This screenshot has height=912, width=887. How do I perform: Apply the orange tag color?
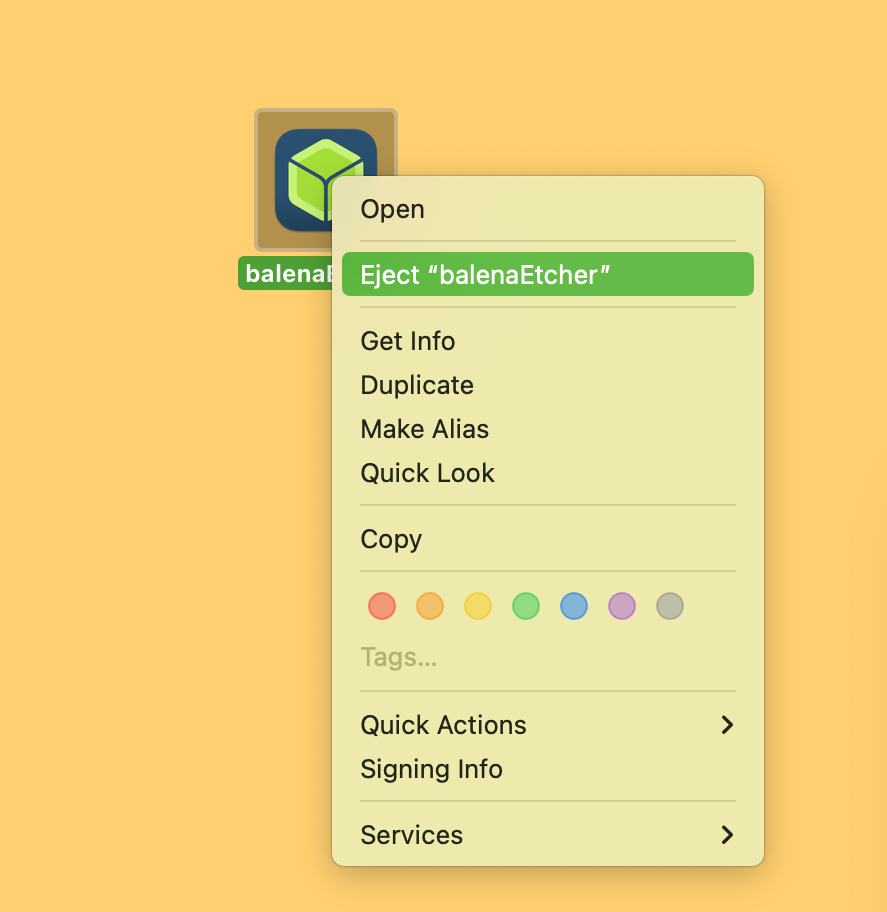tap(430, 606)
